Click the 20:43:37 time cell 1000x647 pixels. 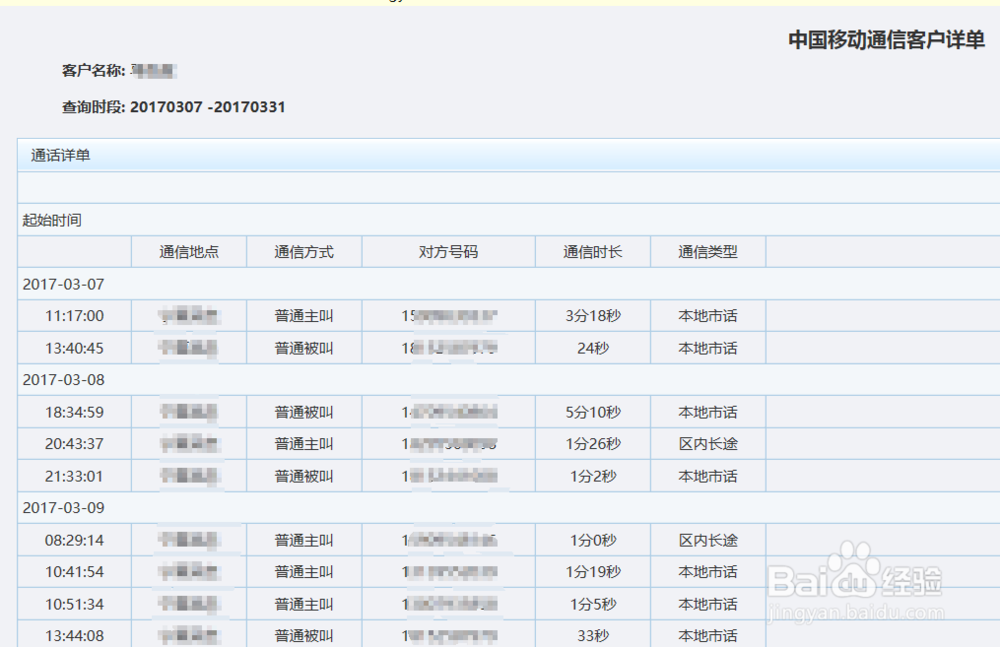(x=74, y=443)
